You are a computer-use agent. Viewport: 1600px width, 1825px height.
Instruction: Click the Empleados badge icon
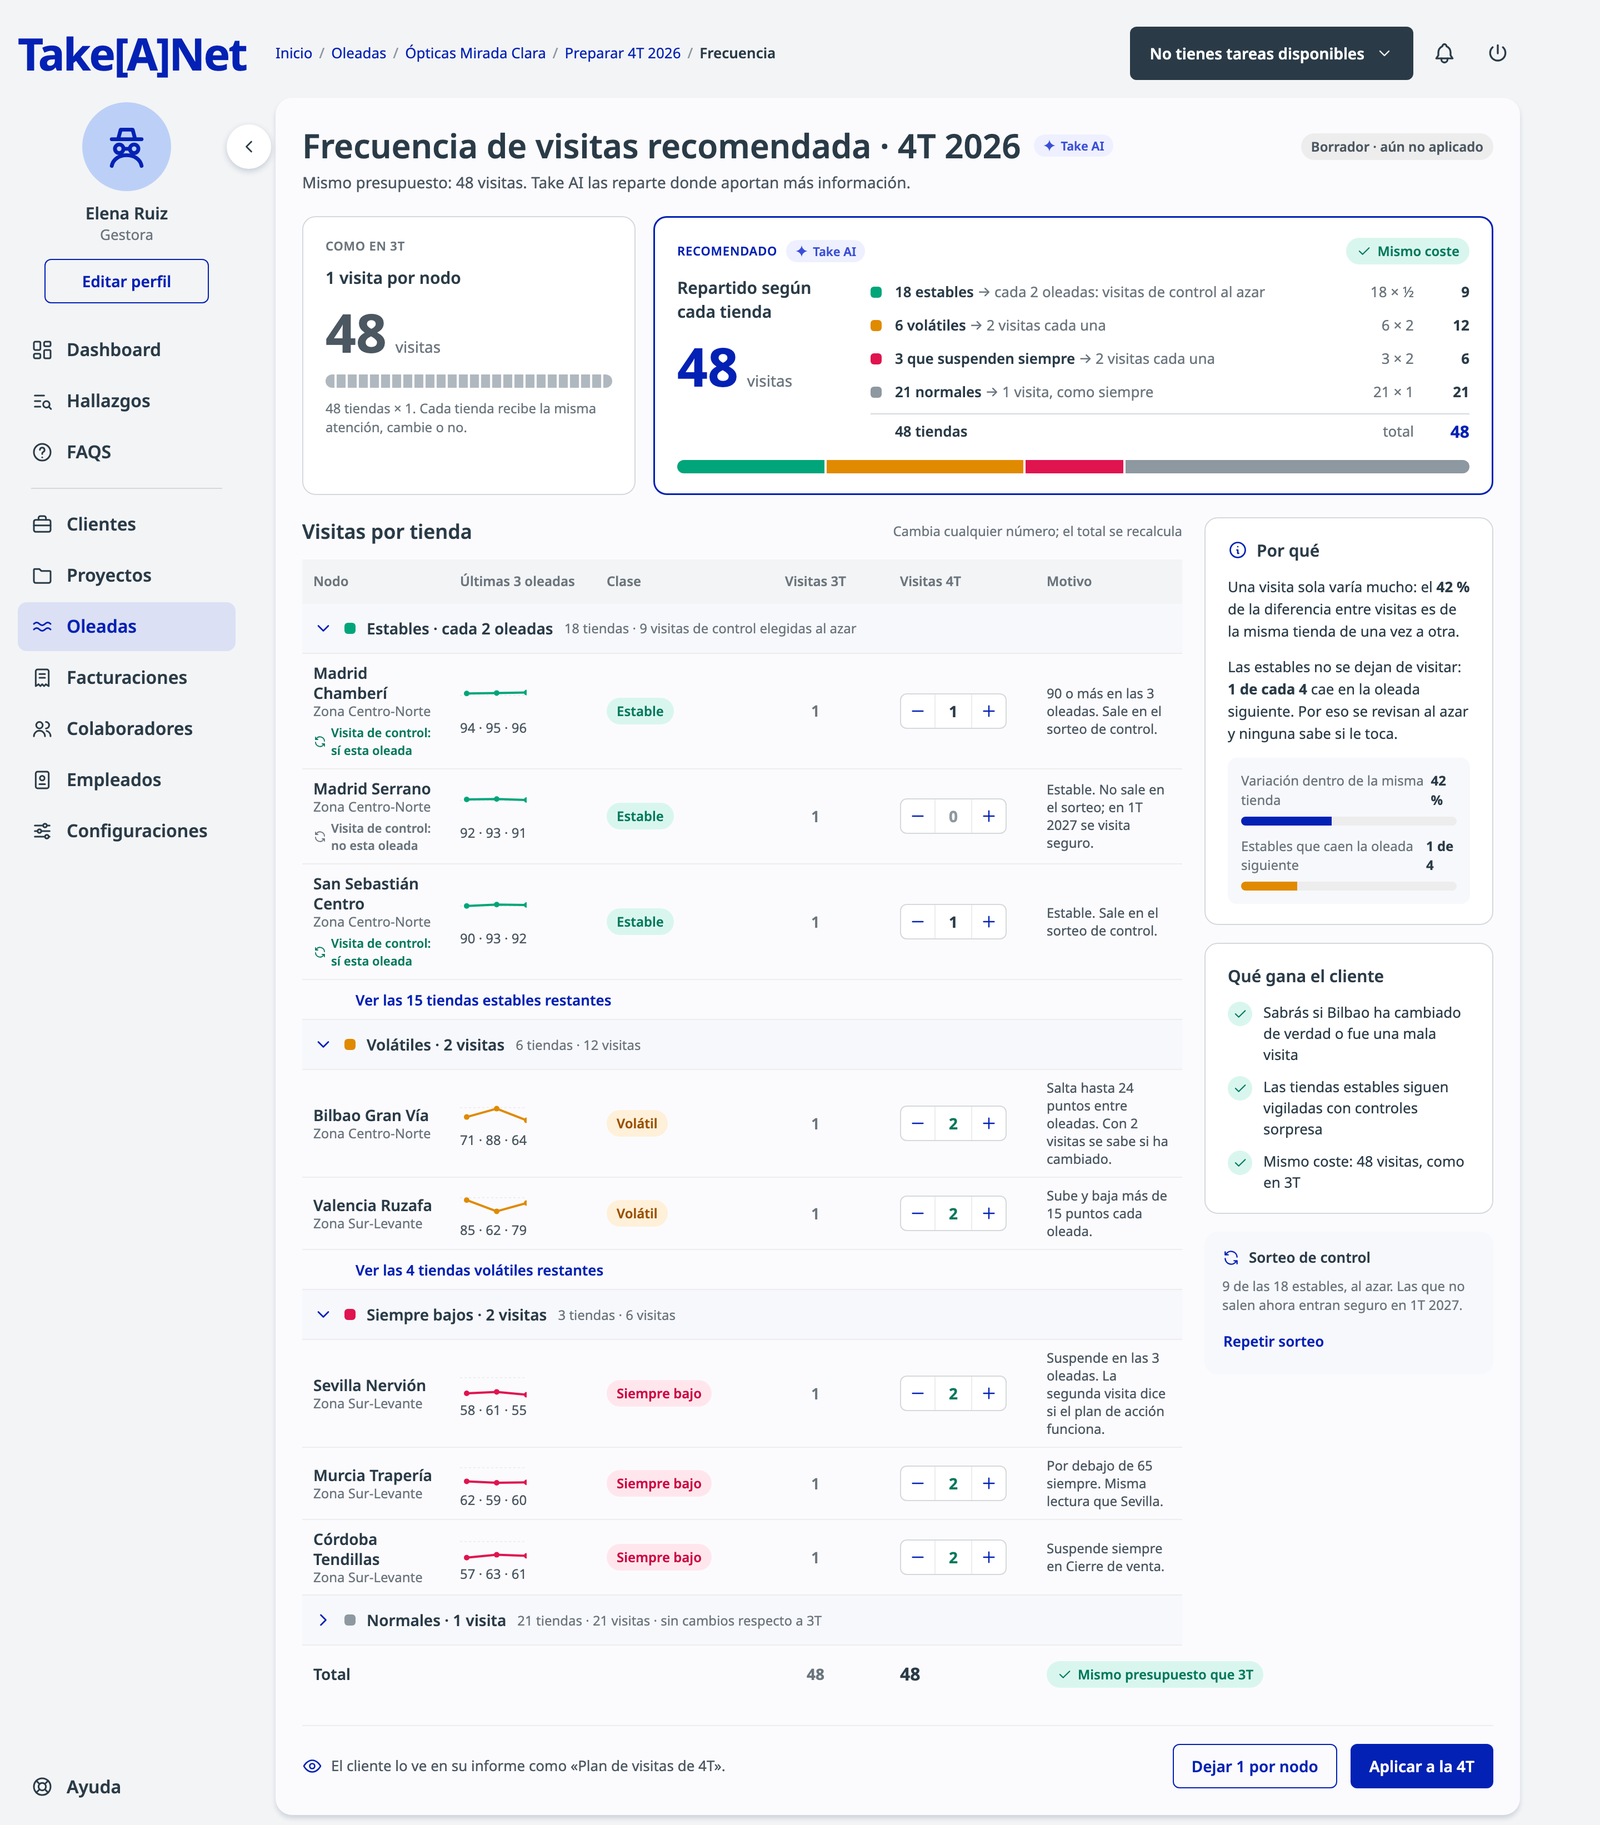(x=42, y=780)
